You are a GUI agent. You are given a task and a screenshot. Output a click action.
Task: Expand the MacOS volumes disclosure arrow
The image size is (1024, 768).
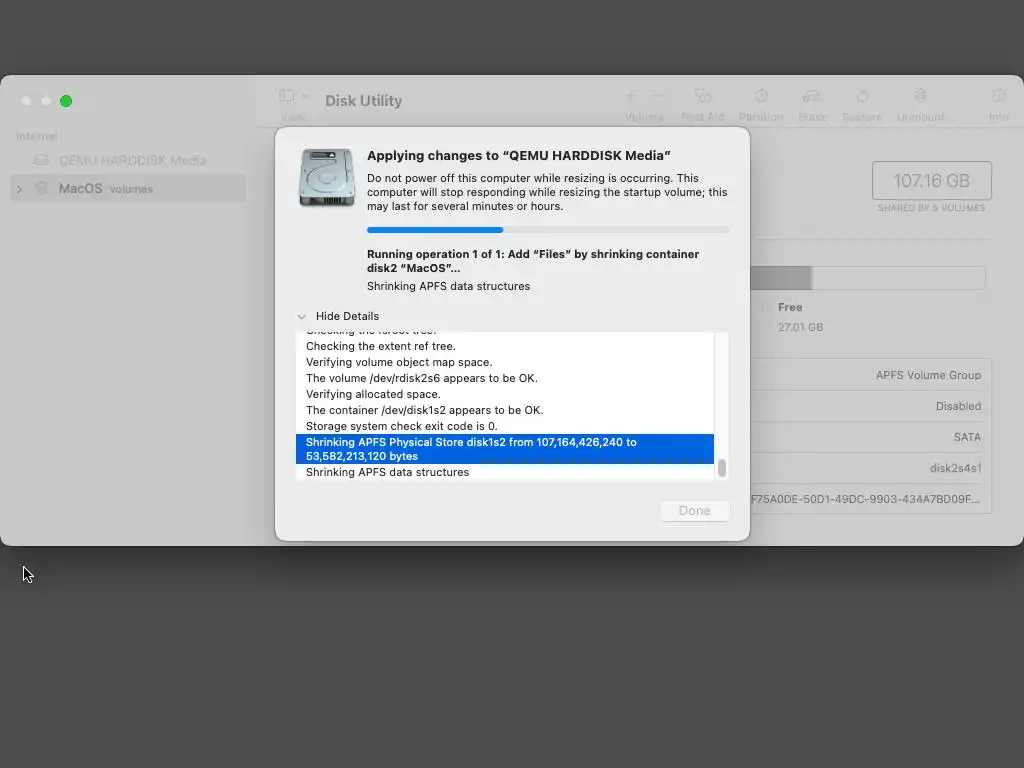point(20,189)
